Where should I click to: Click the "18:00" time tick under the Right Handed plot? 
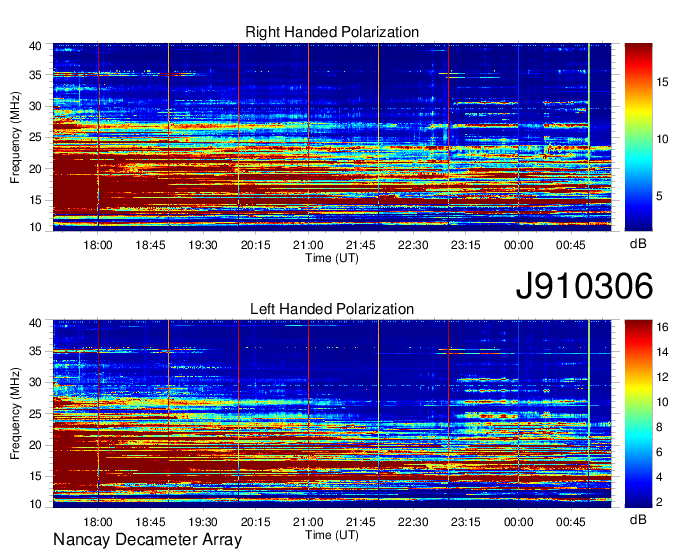tap(98, 245)
